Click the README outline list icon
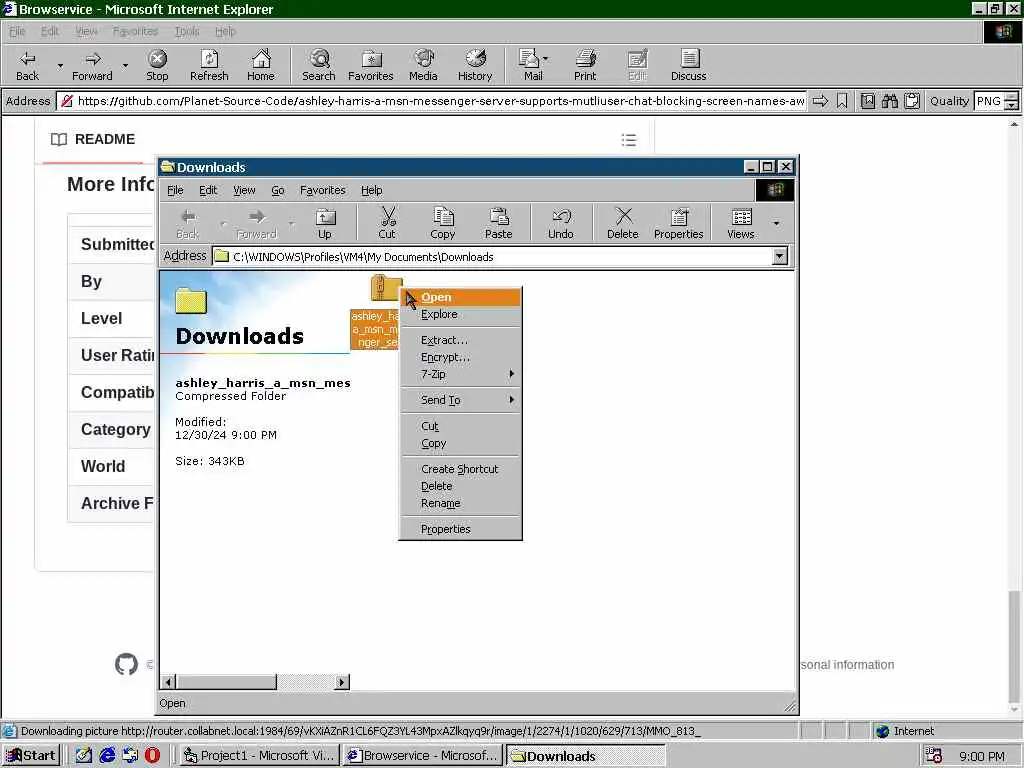 pyautogui.click(x=629, y=140)
